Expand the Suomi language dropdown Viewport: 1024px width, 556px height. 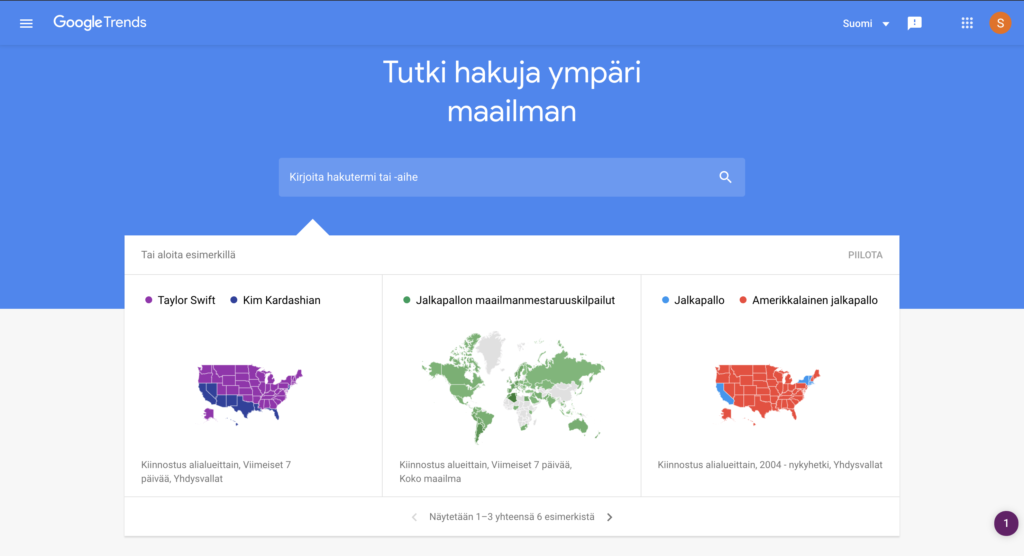865,24
